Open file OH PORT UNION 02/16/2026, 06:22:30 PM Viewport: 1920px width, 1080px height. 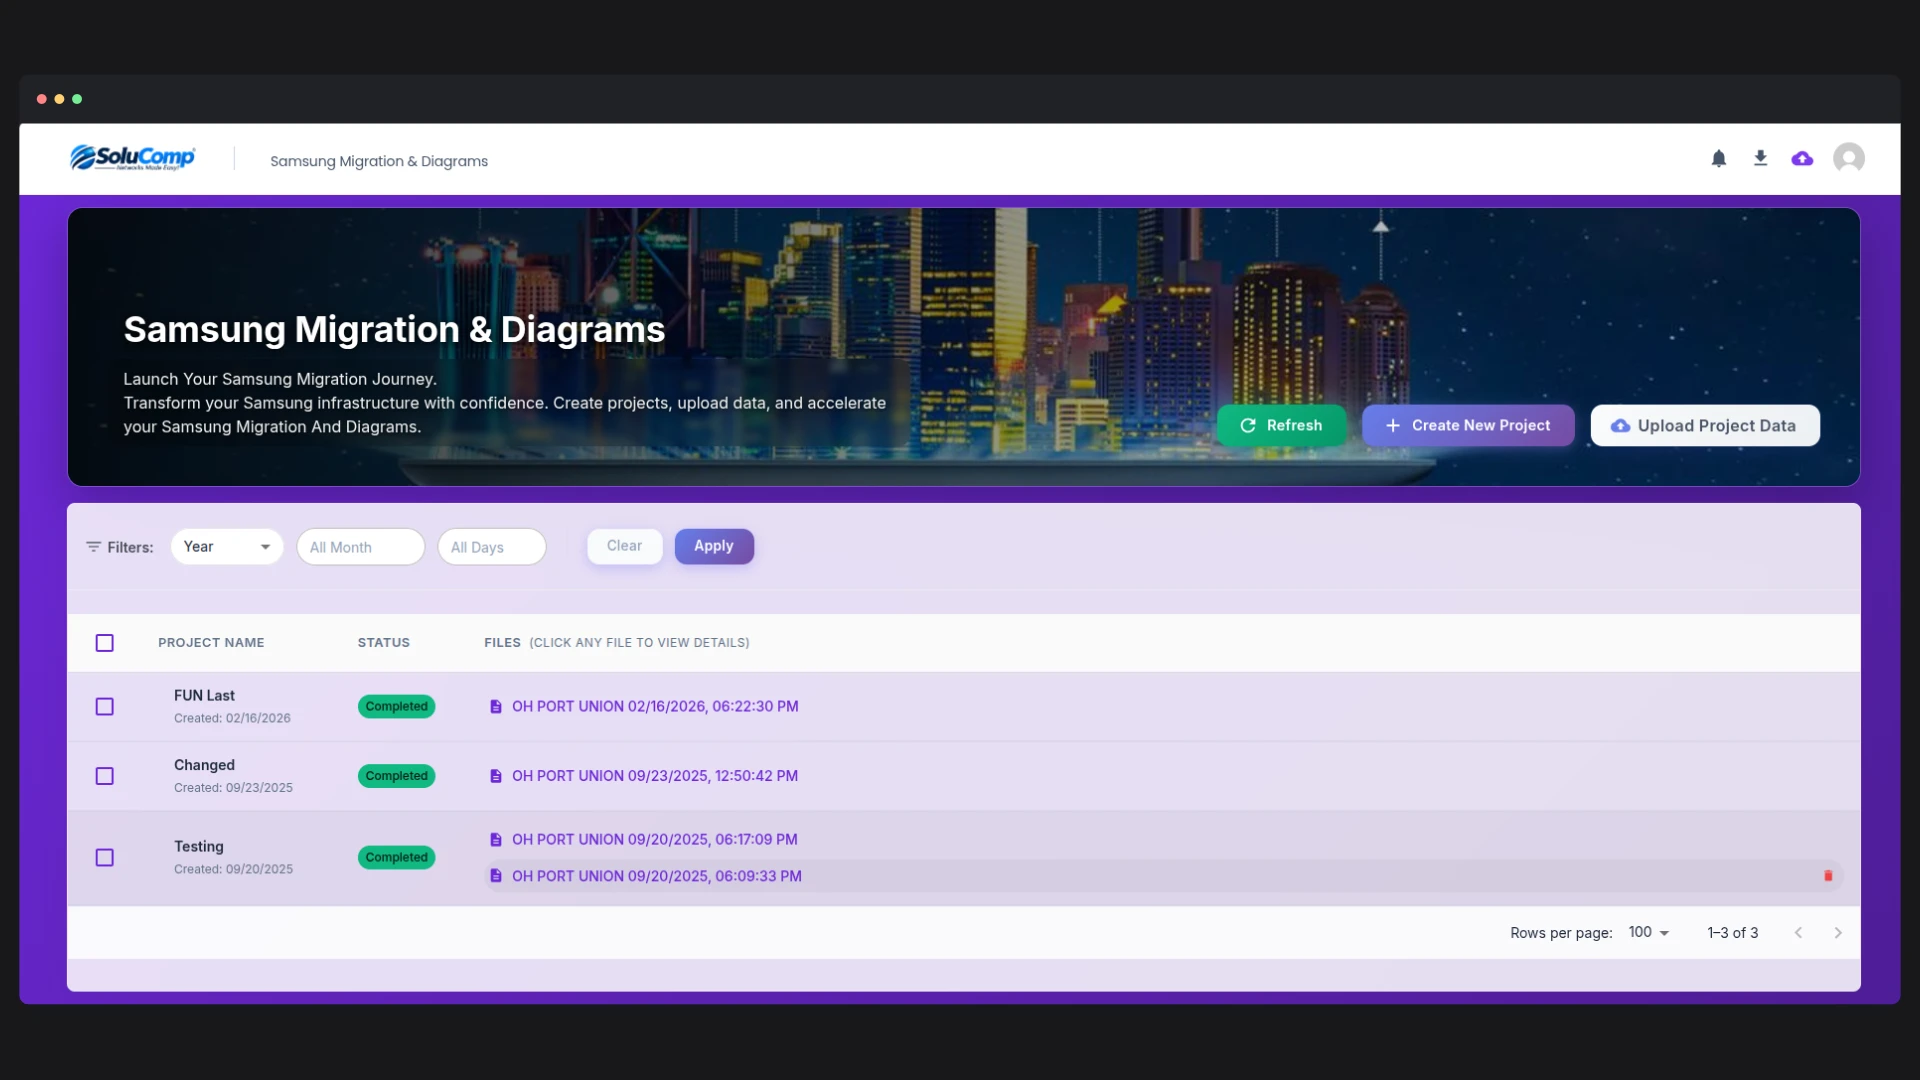click(655, 706)
